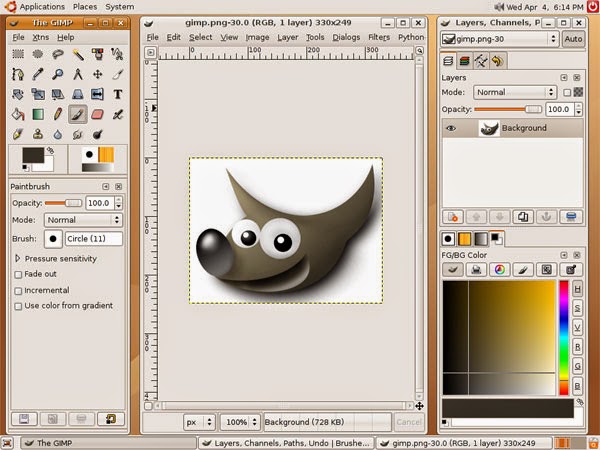Reset tool options to defaults button
Viewport: 600px width, 450px height.
(x=111, y=419)
